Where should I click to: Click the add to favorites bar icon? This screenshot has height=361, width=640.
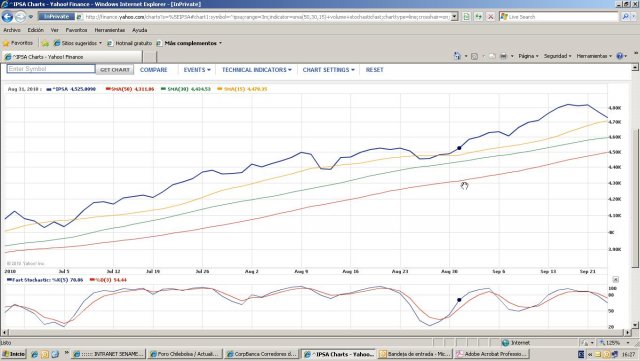(45, 43)
